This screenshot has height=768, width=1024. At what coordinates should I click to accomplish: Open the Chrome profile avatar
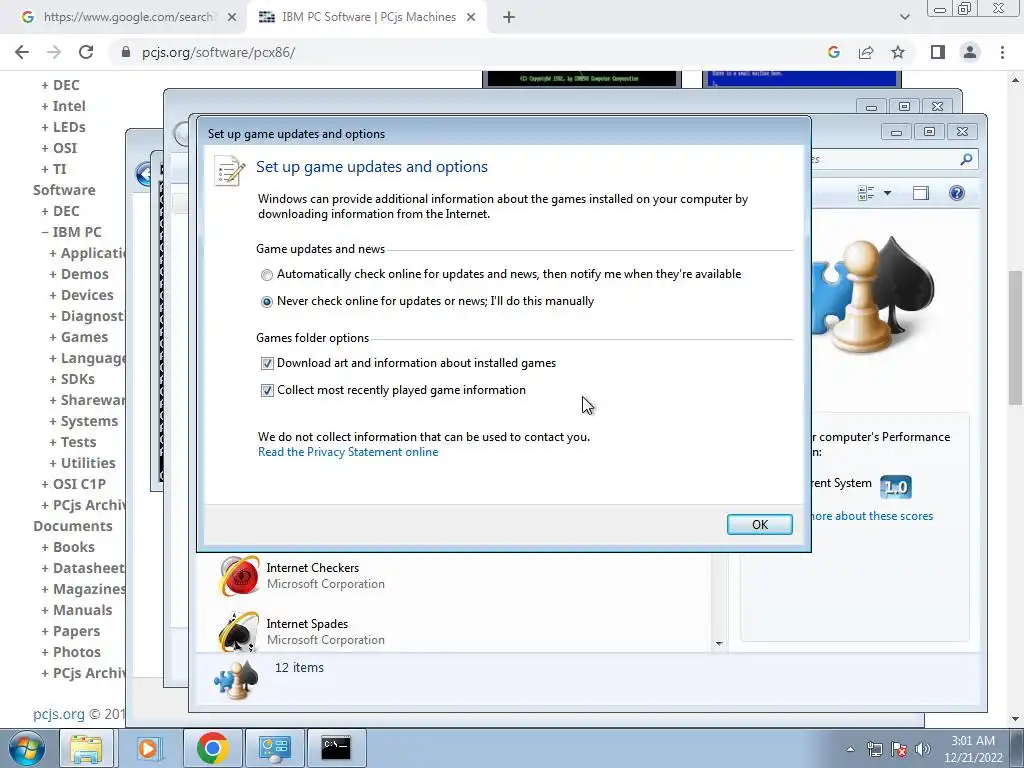[970, 52]
